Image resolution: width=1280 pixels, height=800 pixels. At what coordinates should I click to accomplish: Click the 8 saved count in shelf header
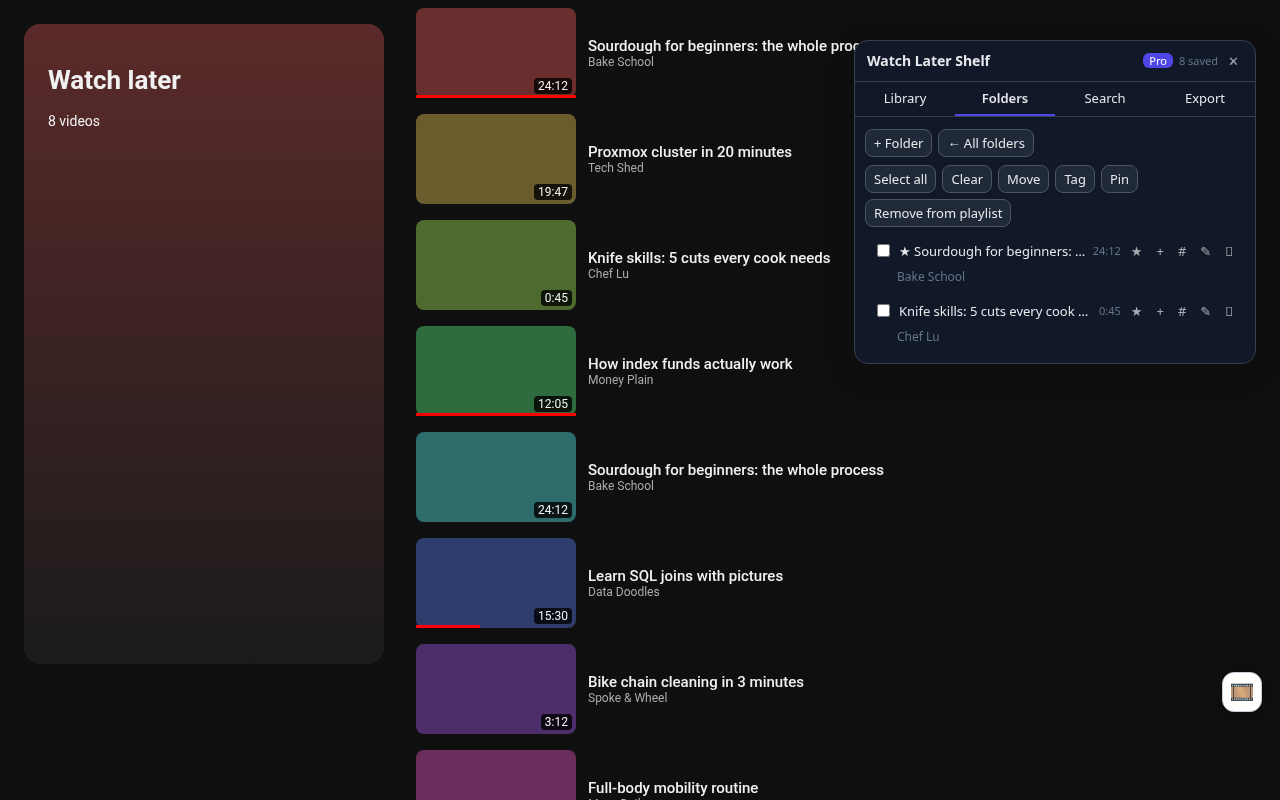pos(1198,61)
